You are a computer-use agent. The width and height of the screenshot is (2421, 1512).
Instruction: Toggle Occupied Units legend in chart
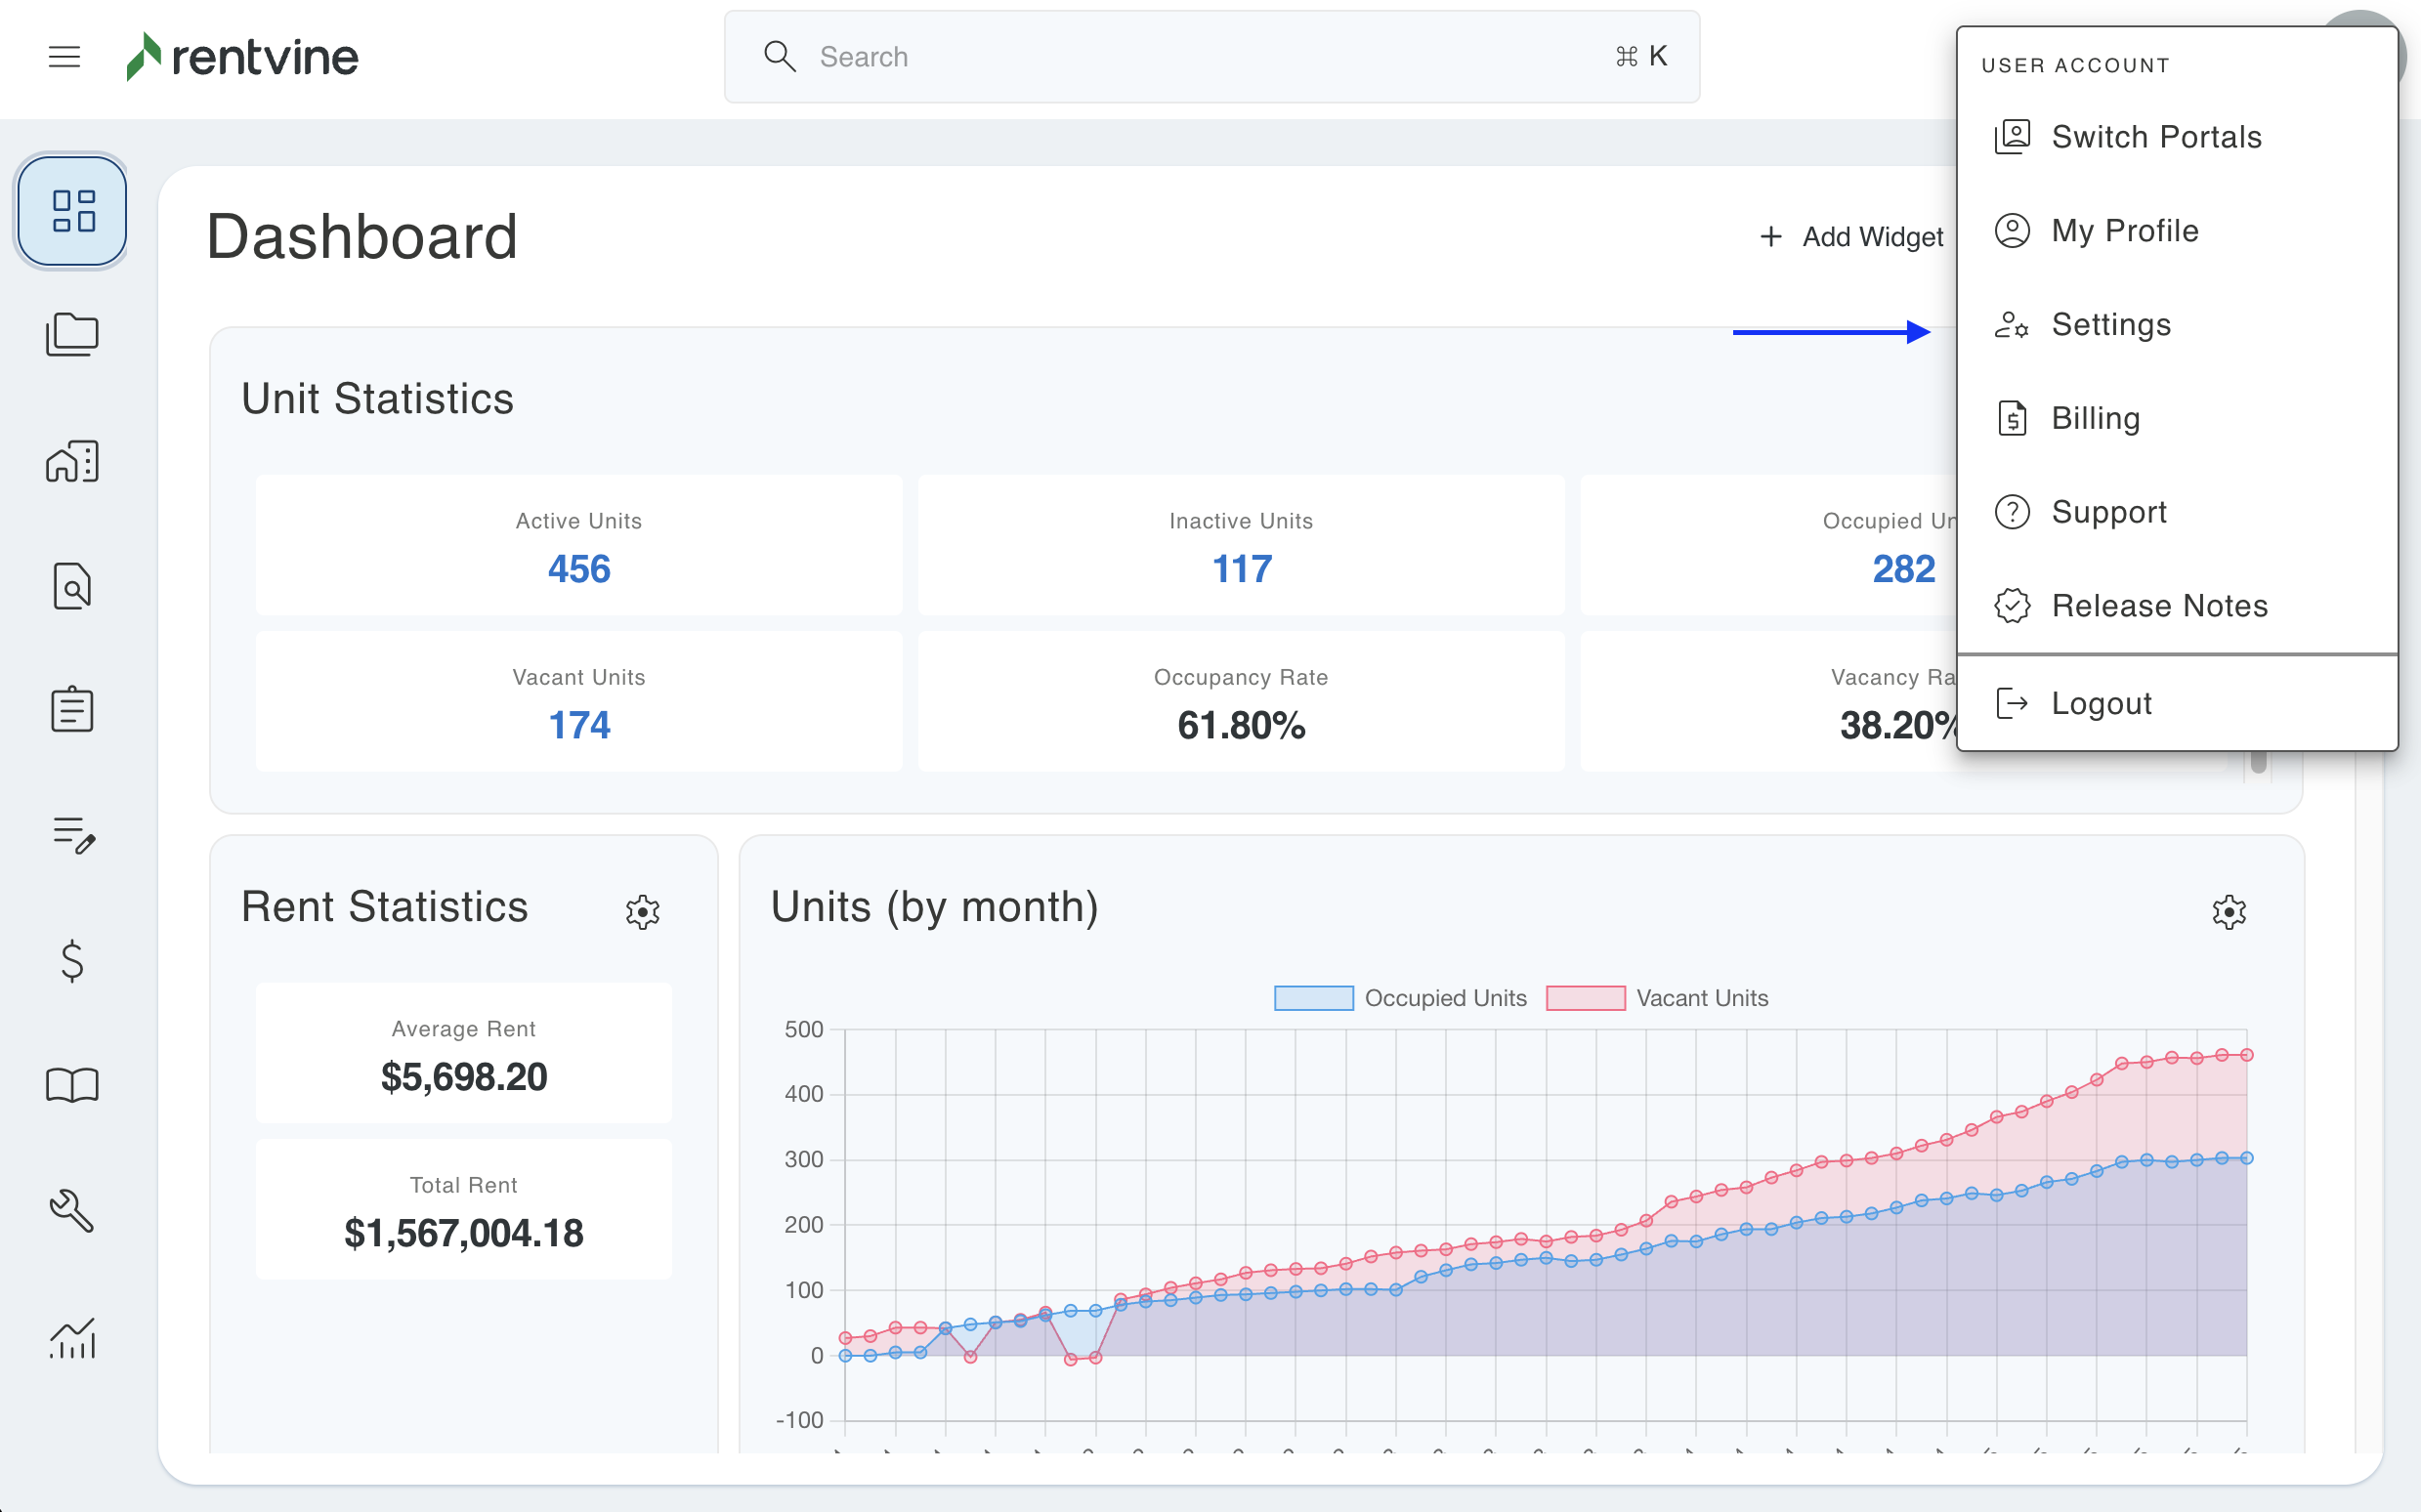(x=1400, y=998)
